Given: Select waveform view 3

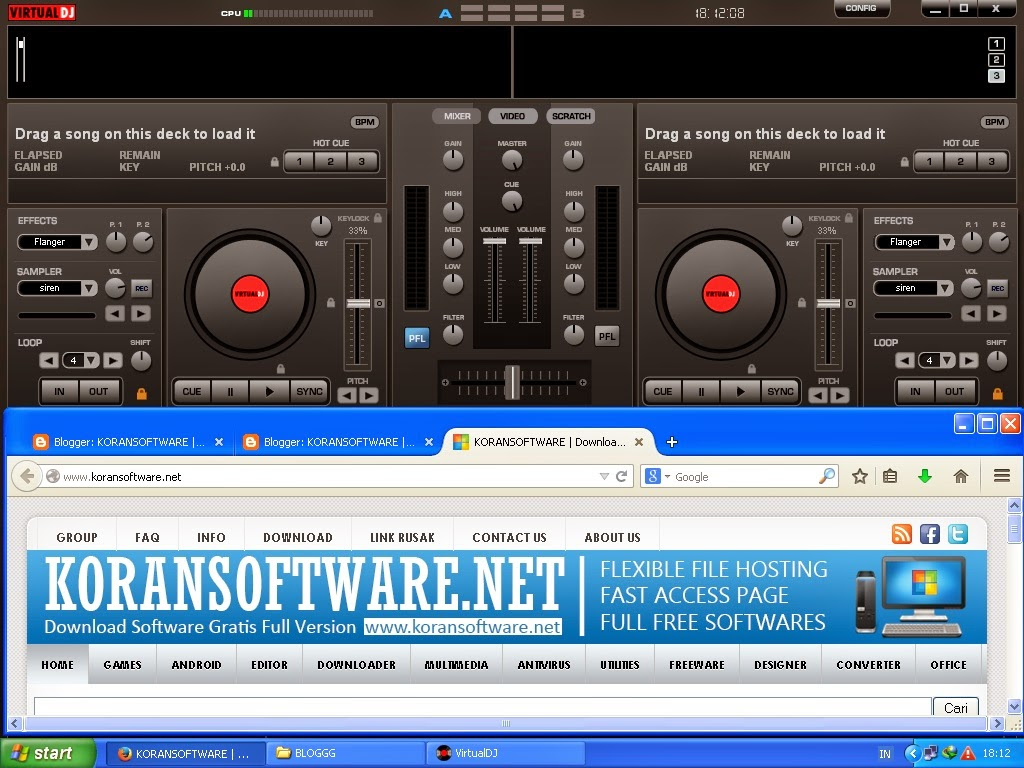Looking at the screenshot, I should (996, 76).
